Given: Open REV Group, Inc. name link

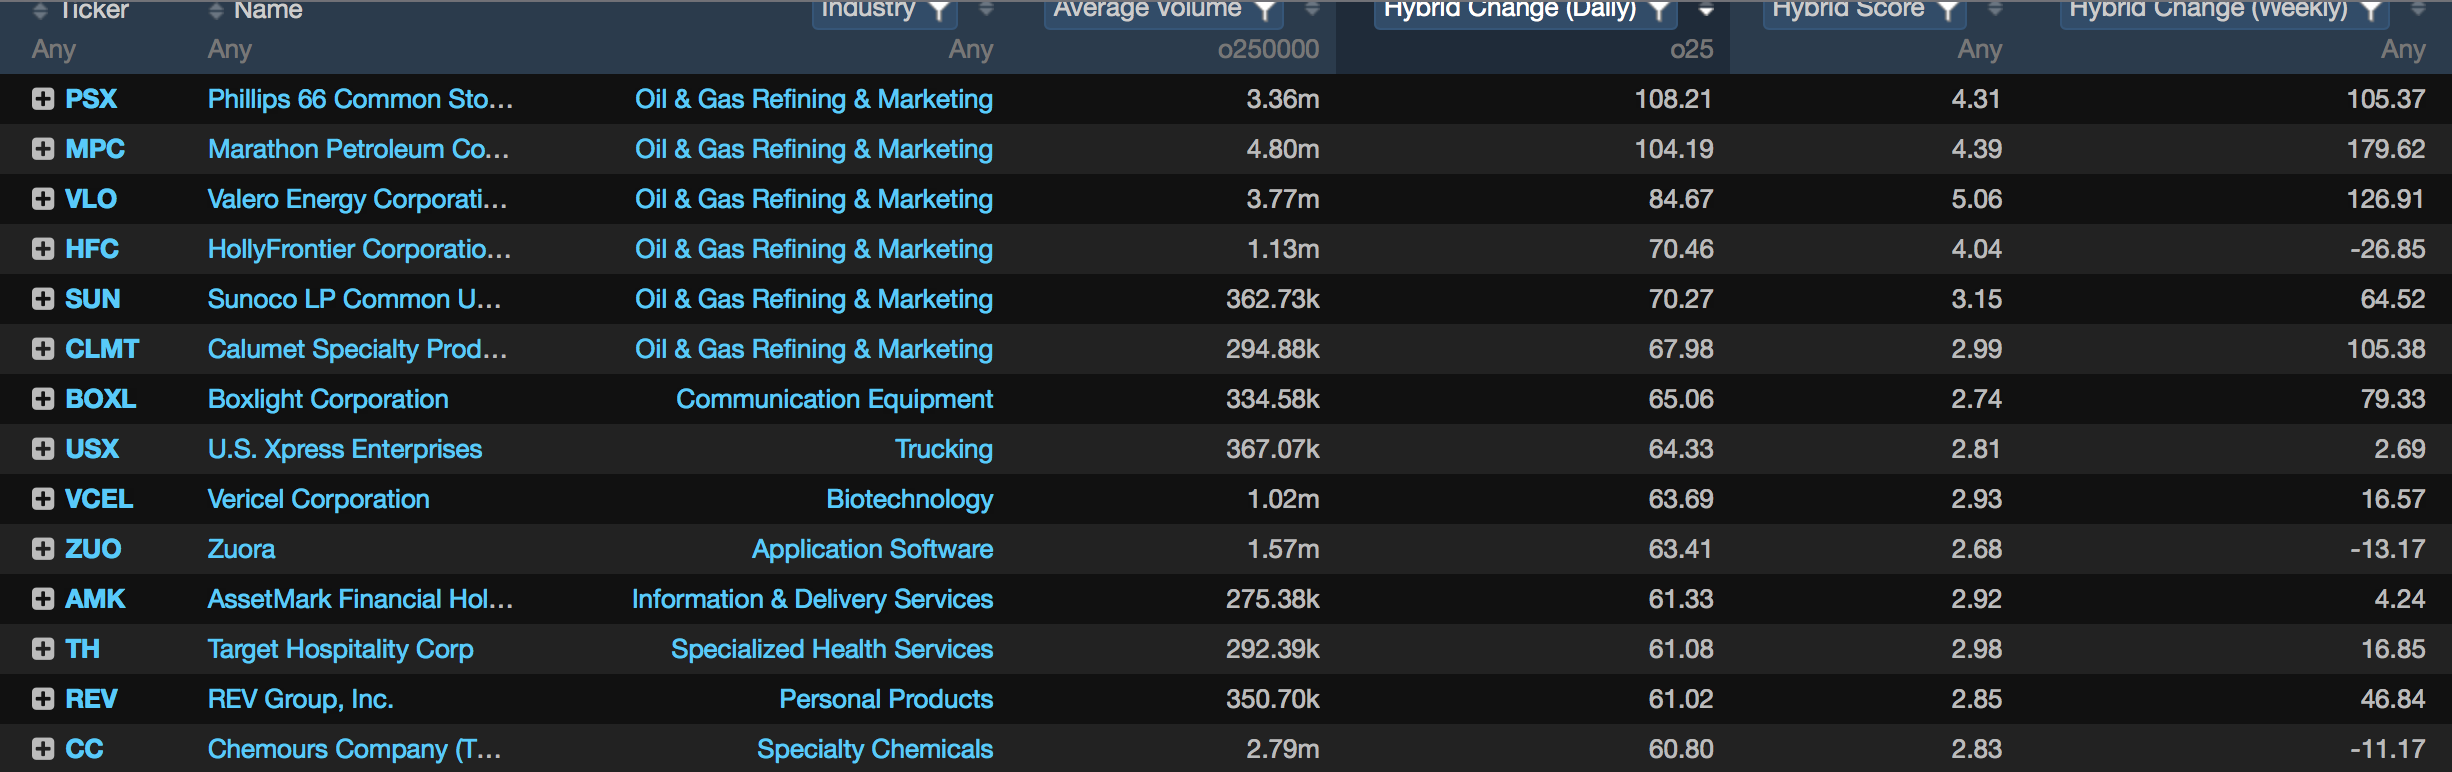Looking at the screenshot, I should coord(300,699).
